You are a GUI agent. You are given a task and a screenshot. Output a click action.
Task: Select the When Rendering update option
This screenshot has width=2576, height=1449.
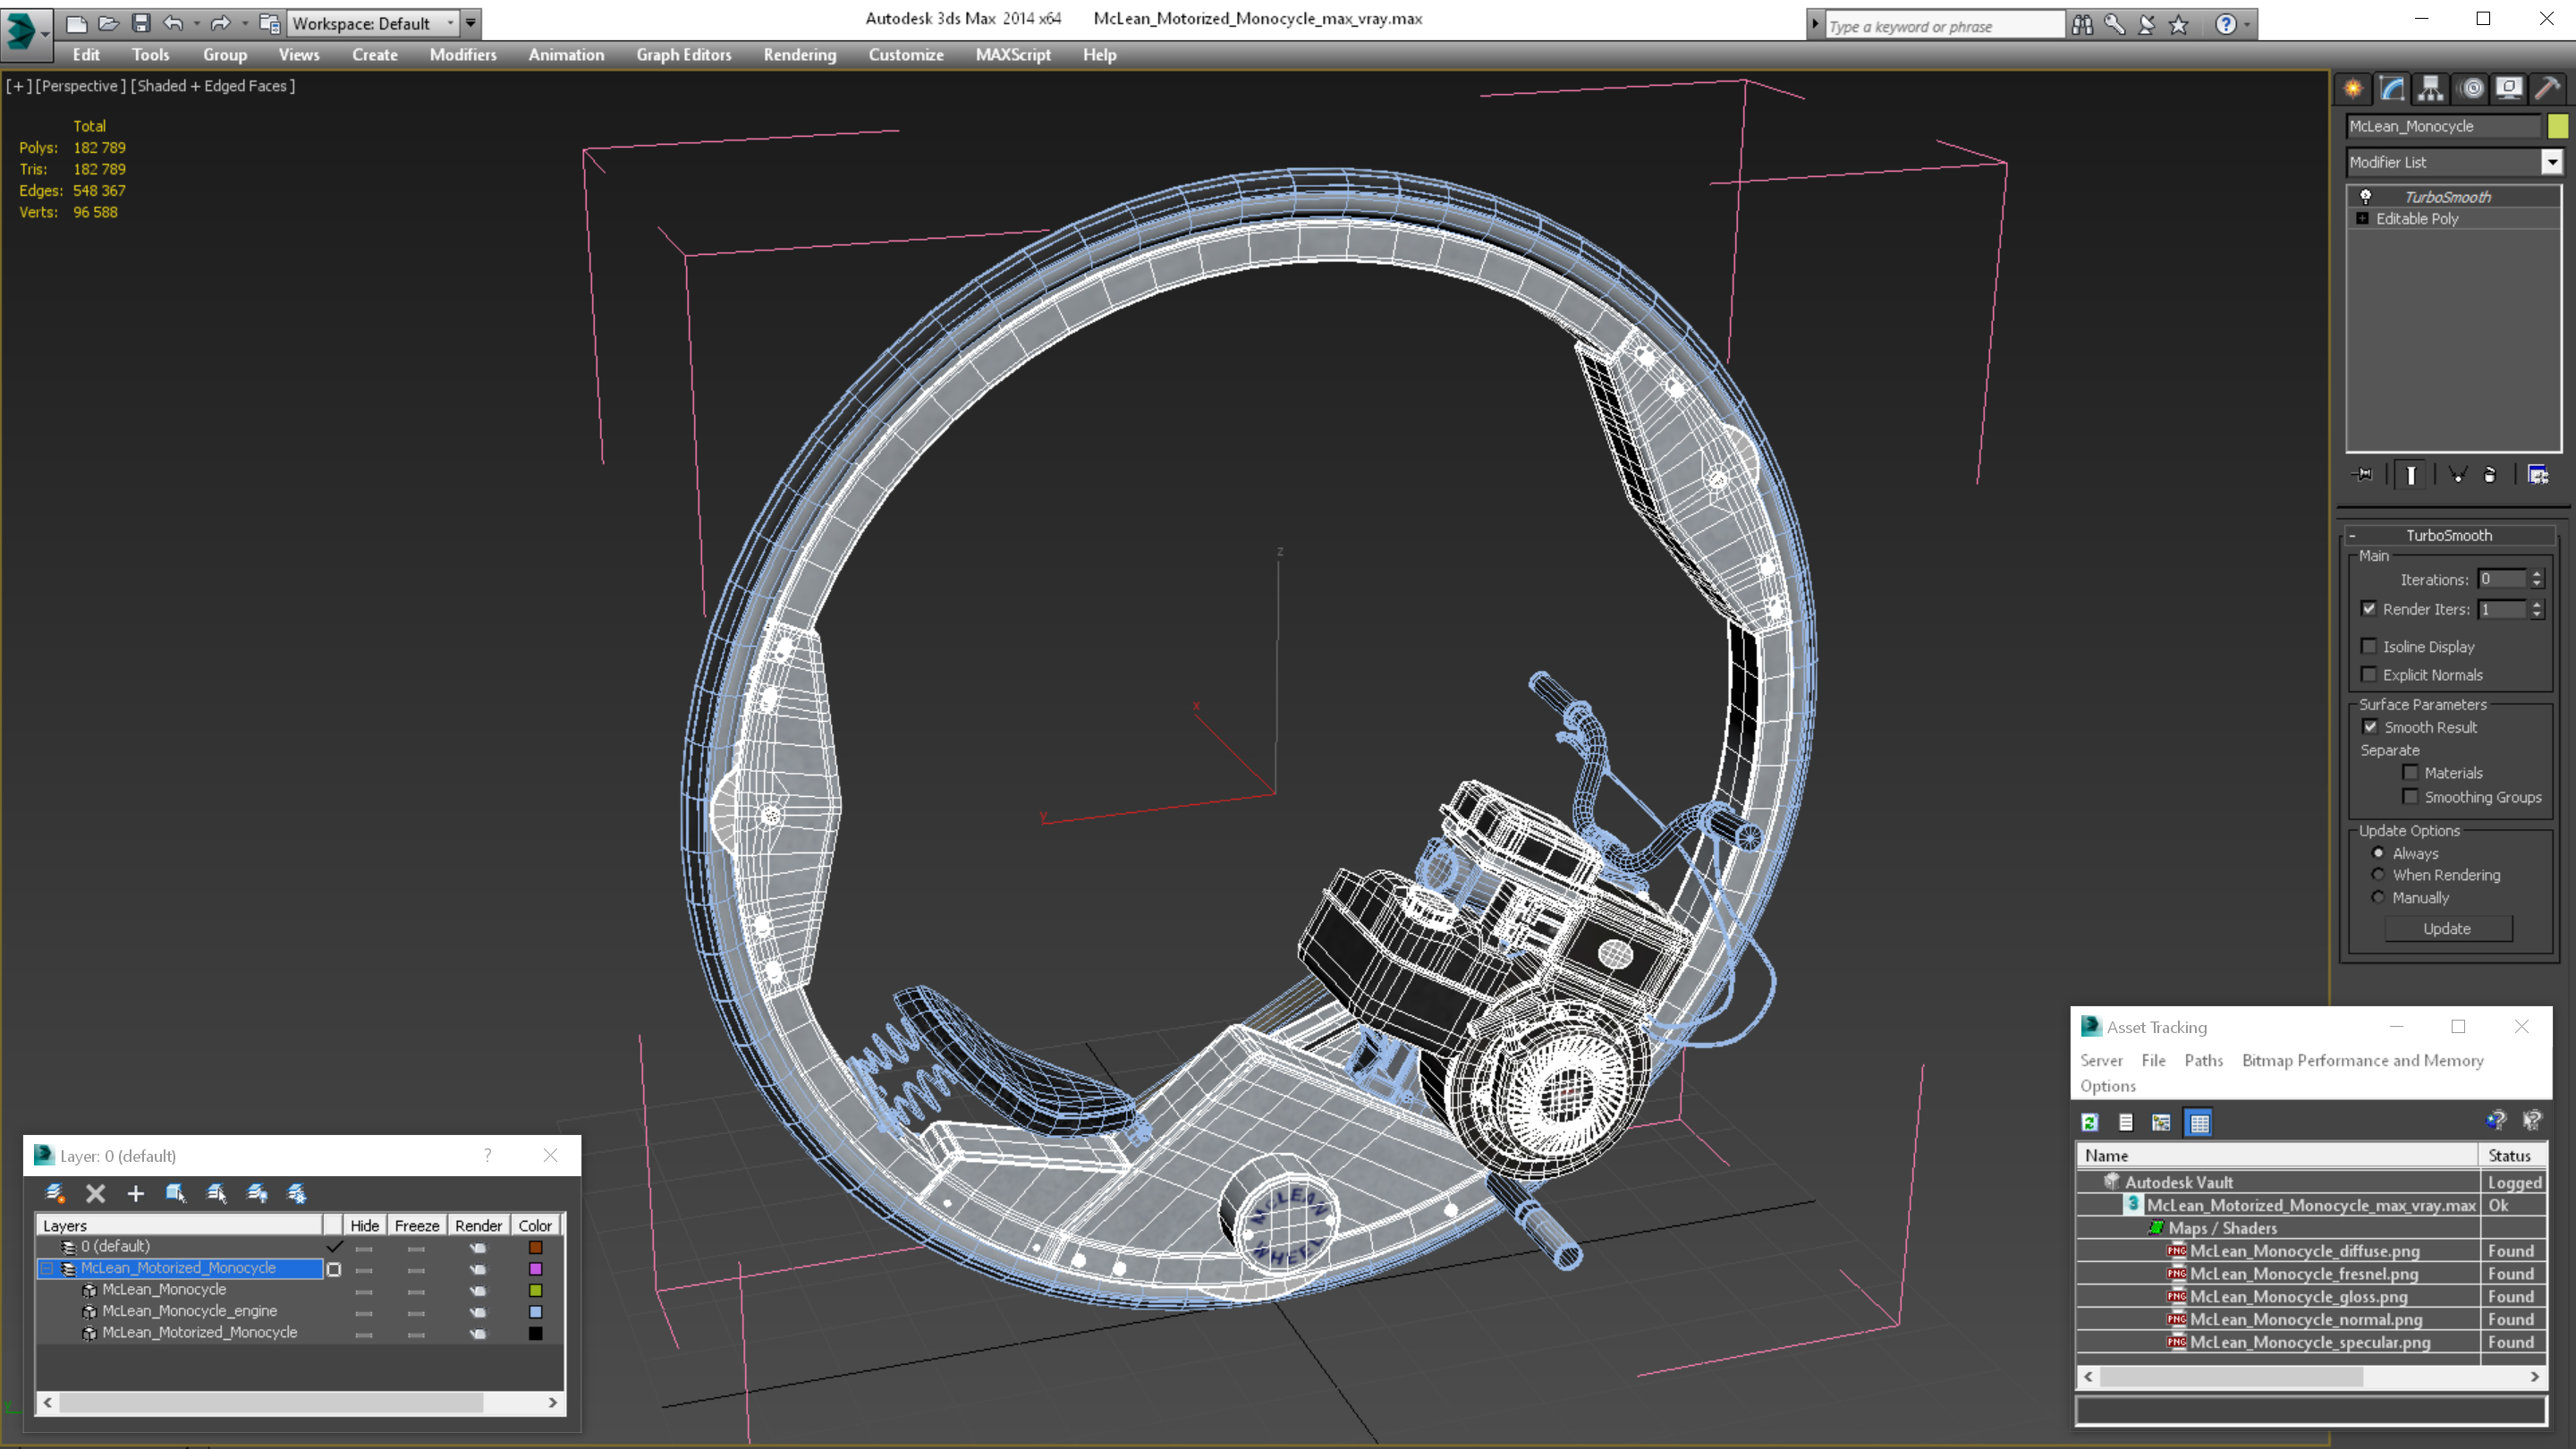click(x=2378, y=875)
